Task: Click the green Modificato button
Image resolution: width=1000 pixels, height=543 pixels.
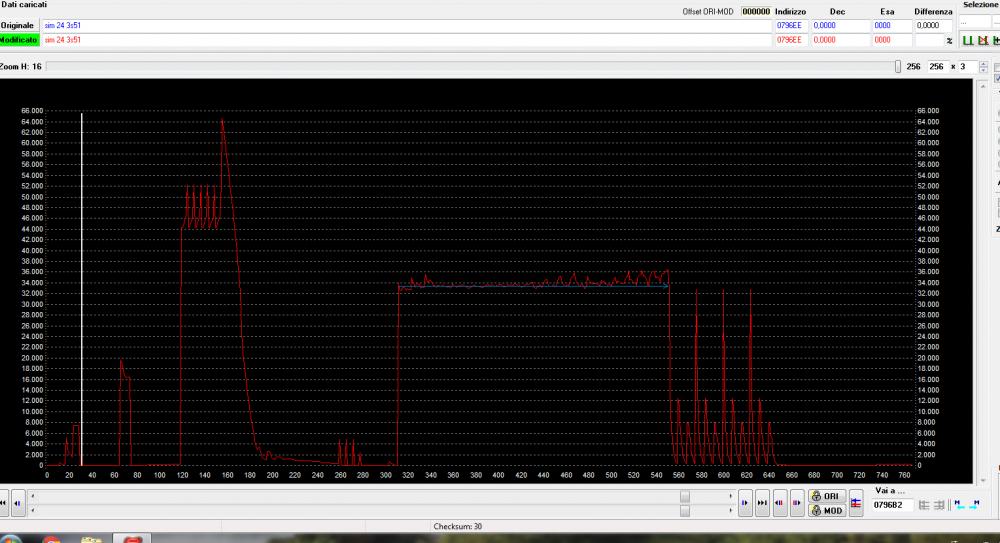Action: tap(18, 40)
